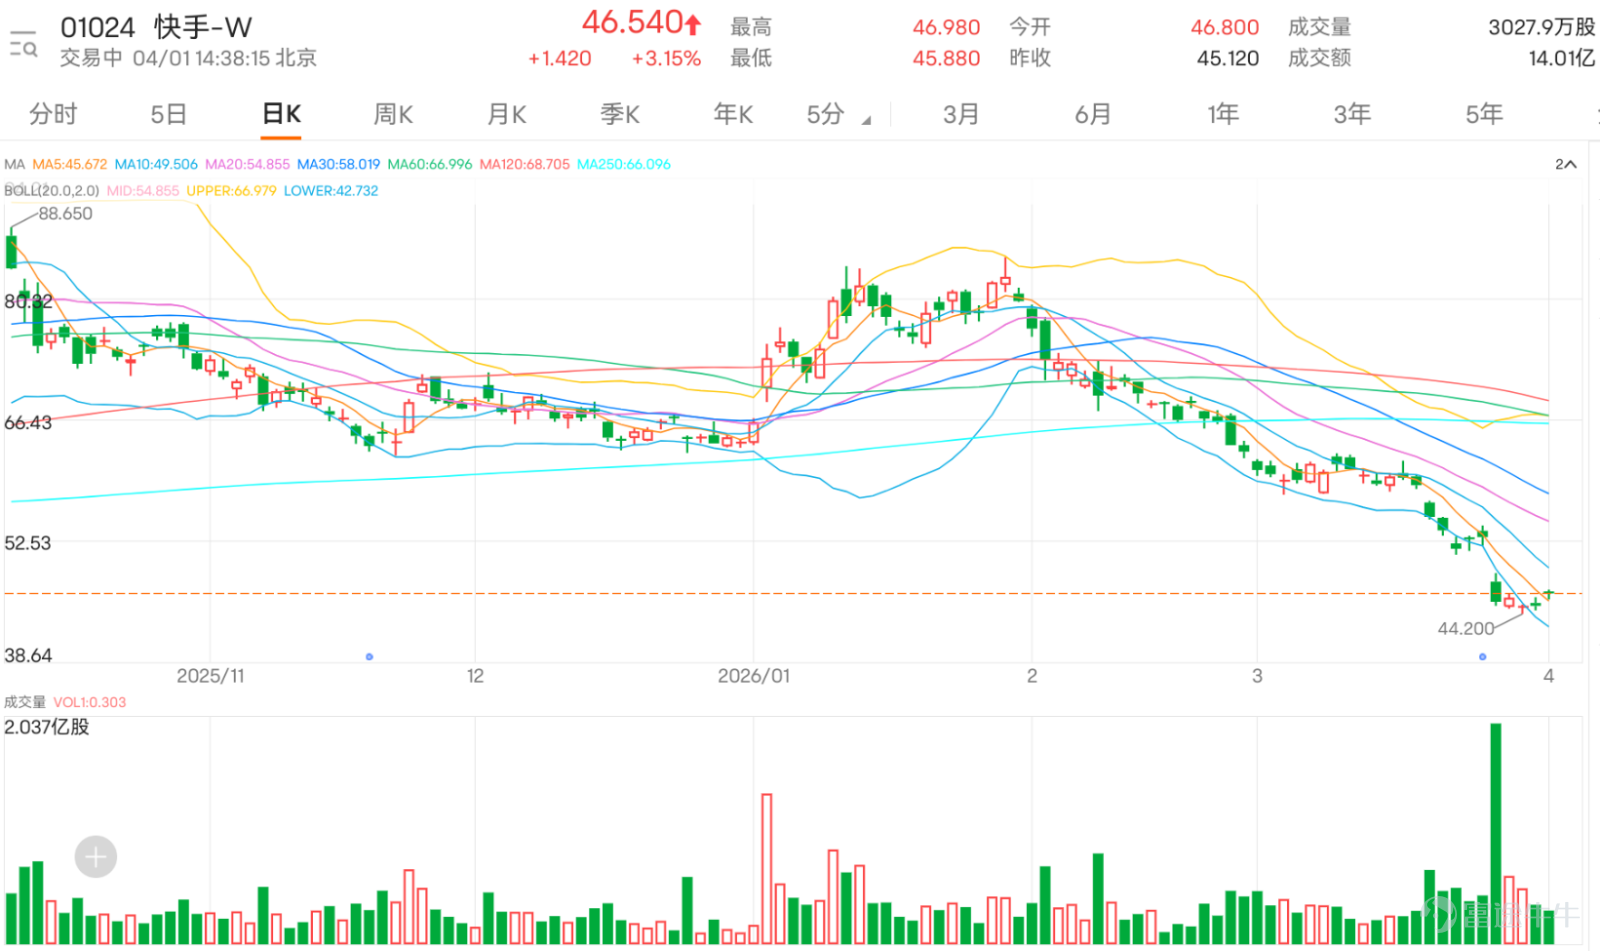Set range to 1年
The image size is (1600, 951).
[x=1223, y=114]
